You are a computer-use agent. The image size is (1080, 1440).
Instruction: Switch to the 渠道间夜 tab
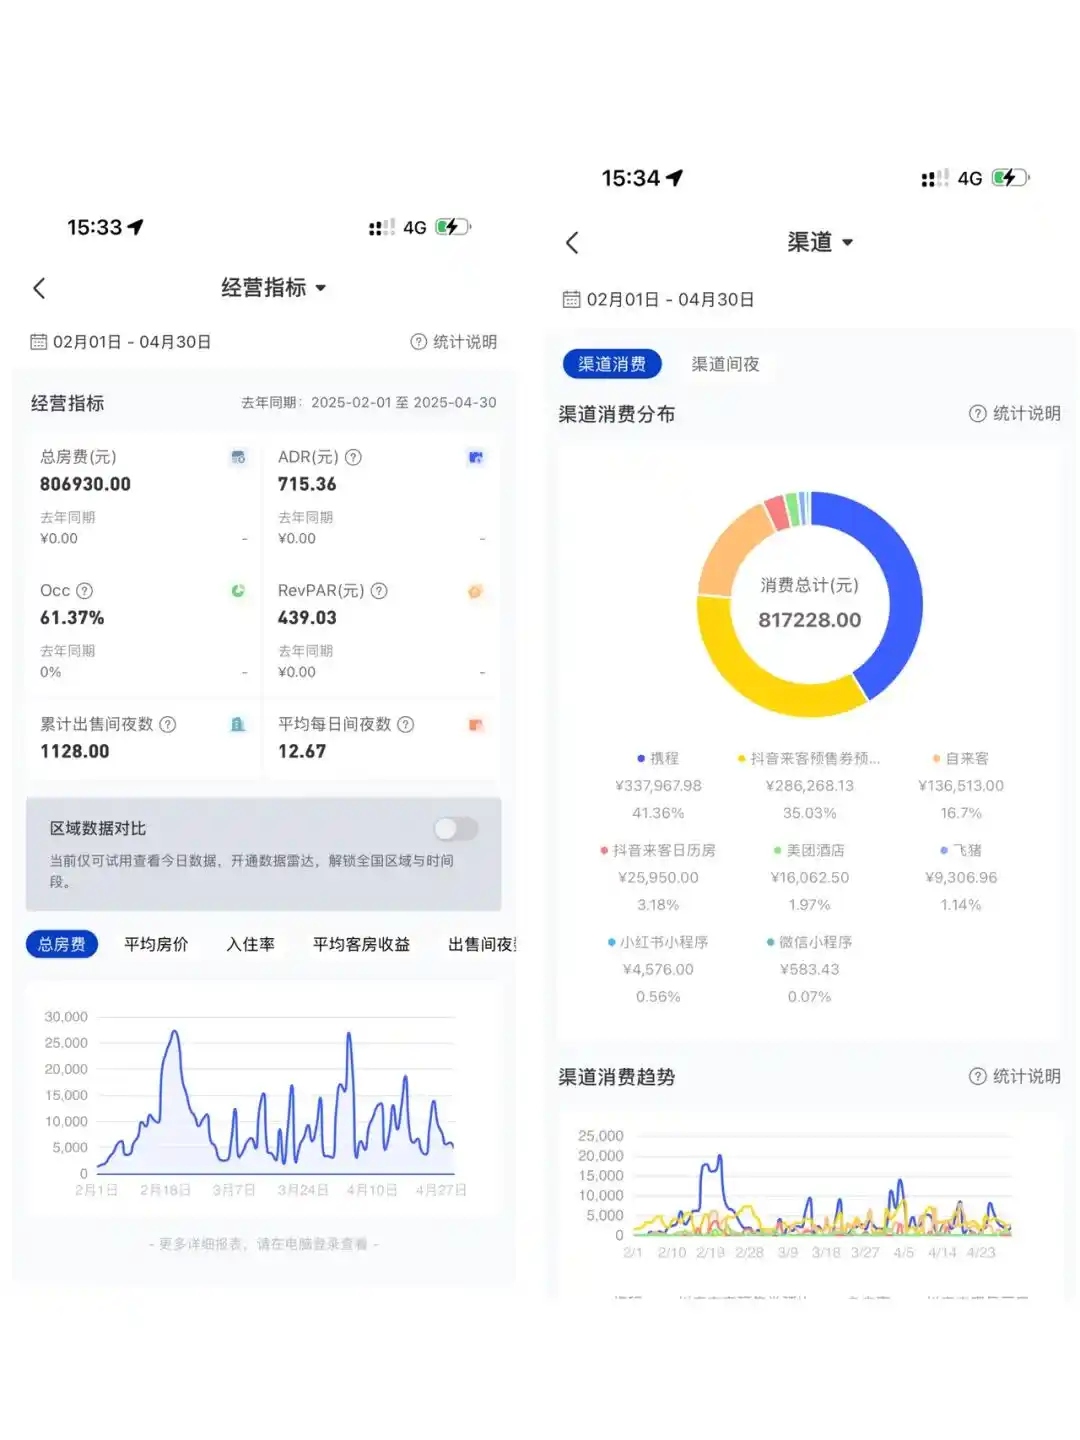coord(725,364)
